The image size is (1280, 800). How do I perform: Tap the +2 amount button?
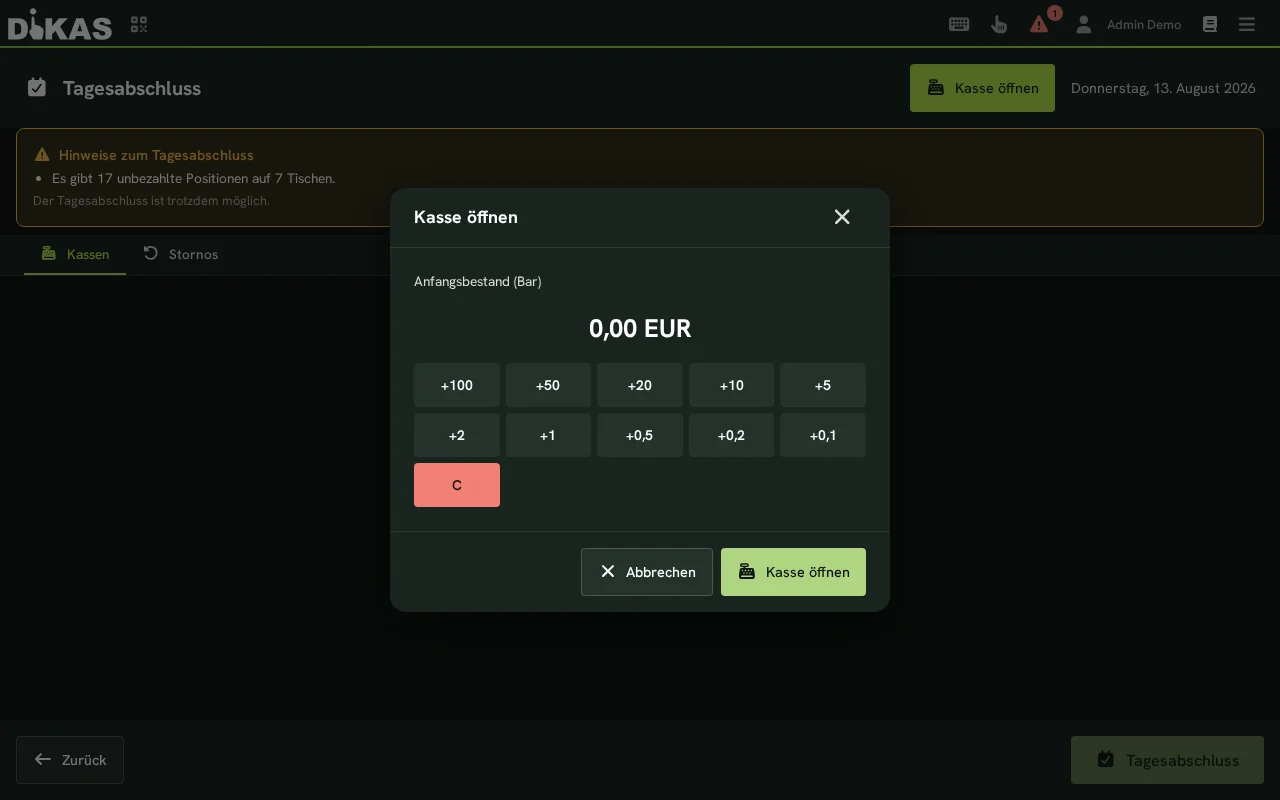pyautogui.click(x=457, y=435)
